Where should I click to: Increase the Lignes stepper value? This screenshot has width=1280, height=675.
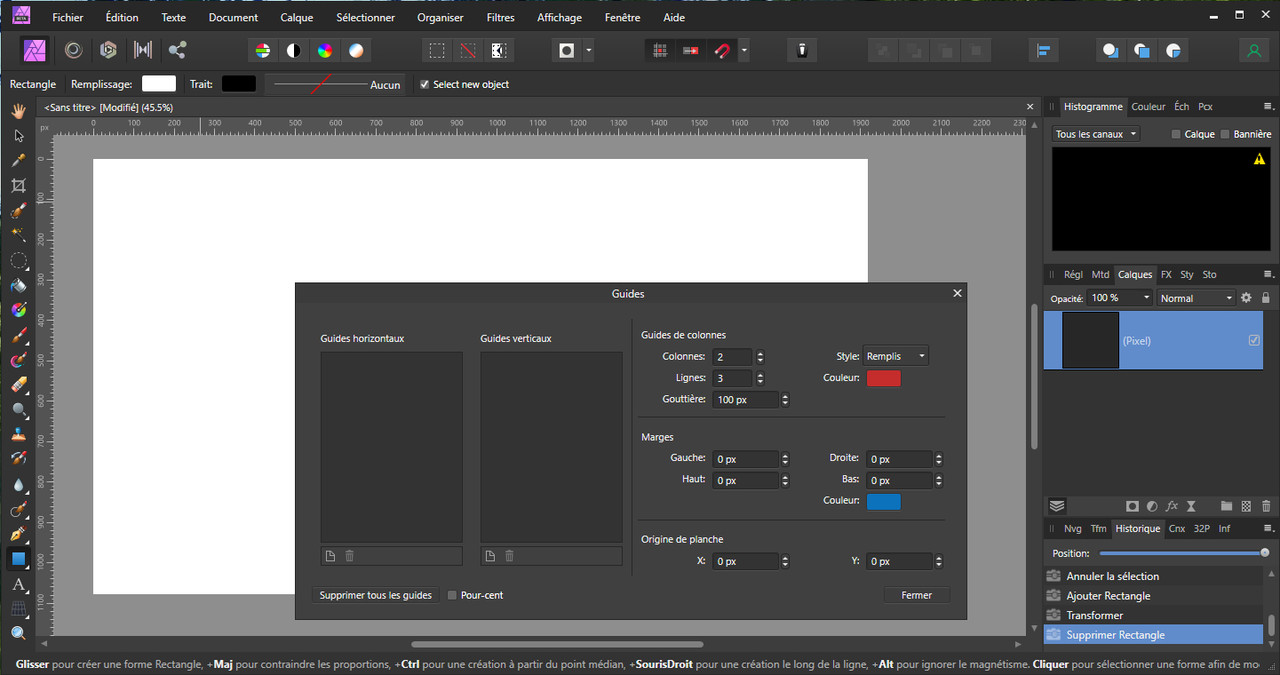760,375
